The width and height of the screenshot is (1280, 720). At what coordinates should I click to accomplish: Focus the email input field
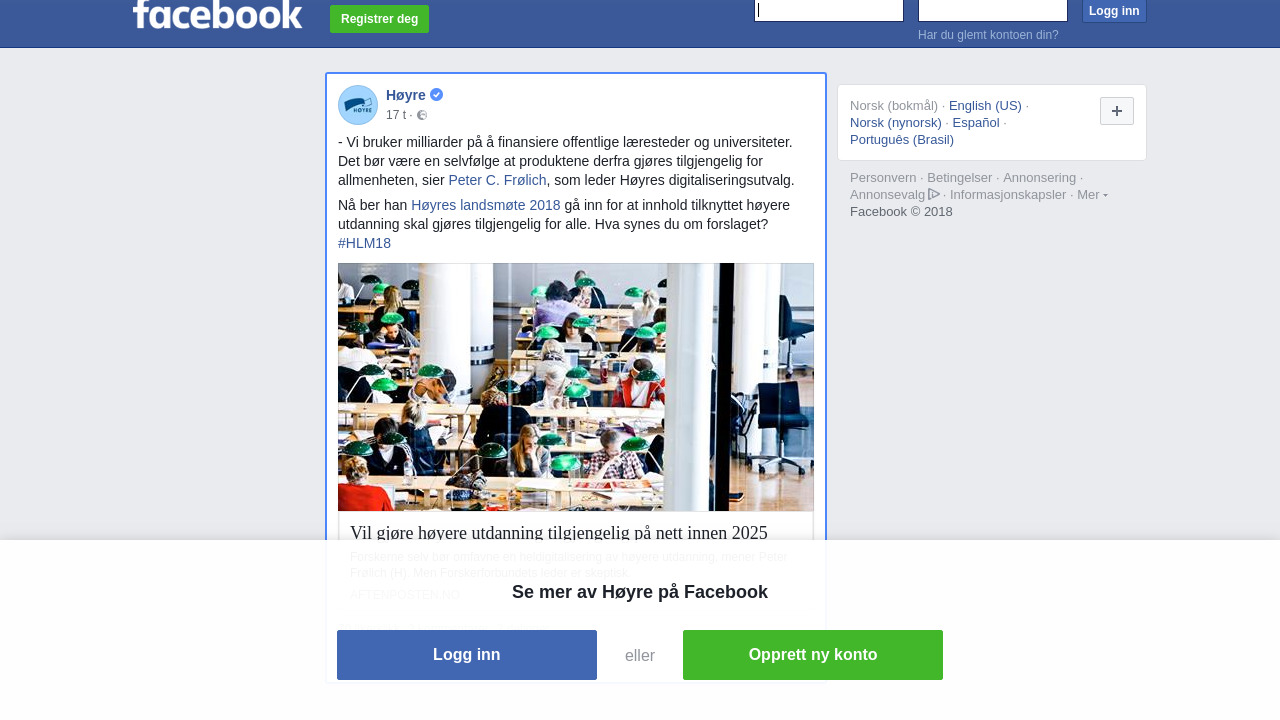(829, 10)
